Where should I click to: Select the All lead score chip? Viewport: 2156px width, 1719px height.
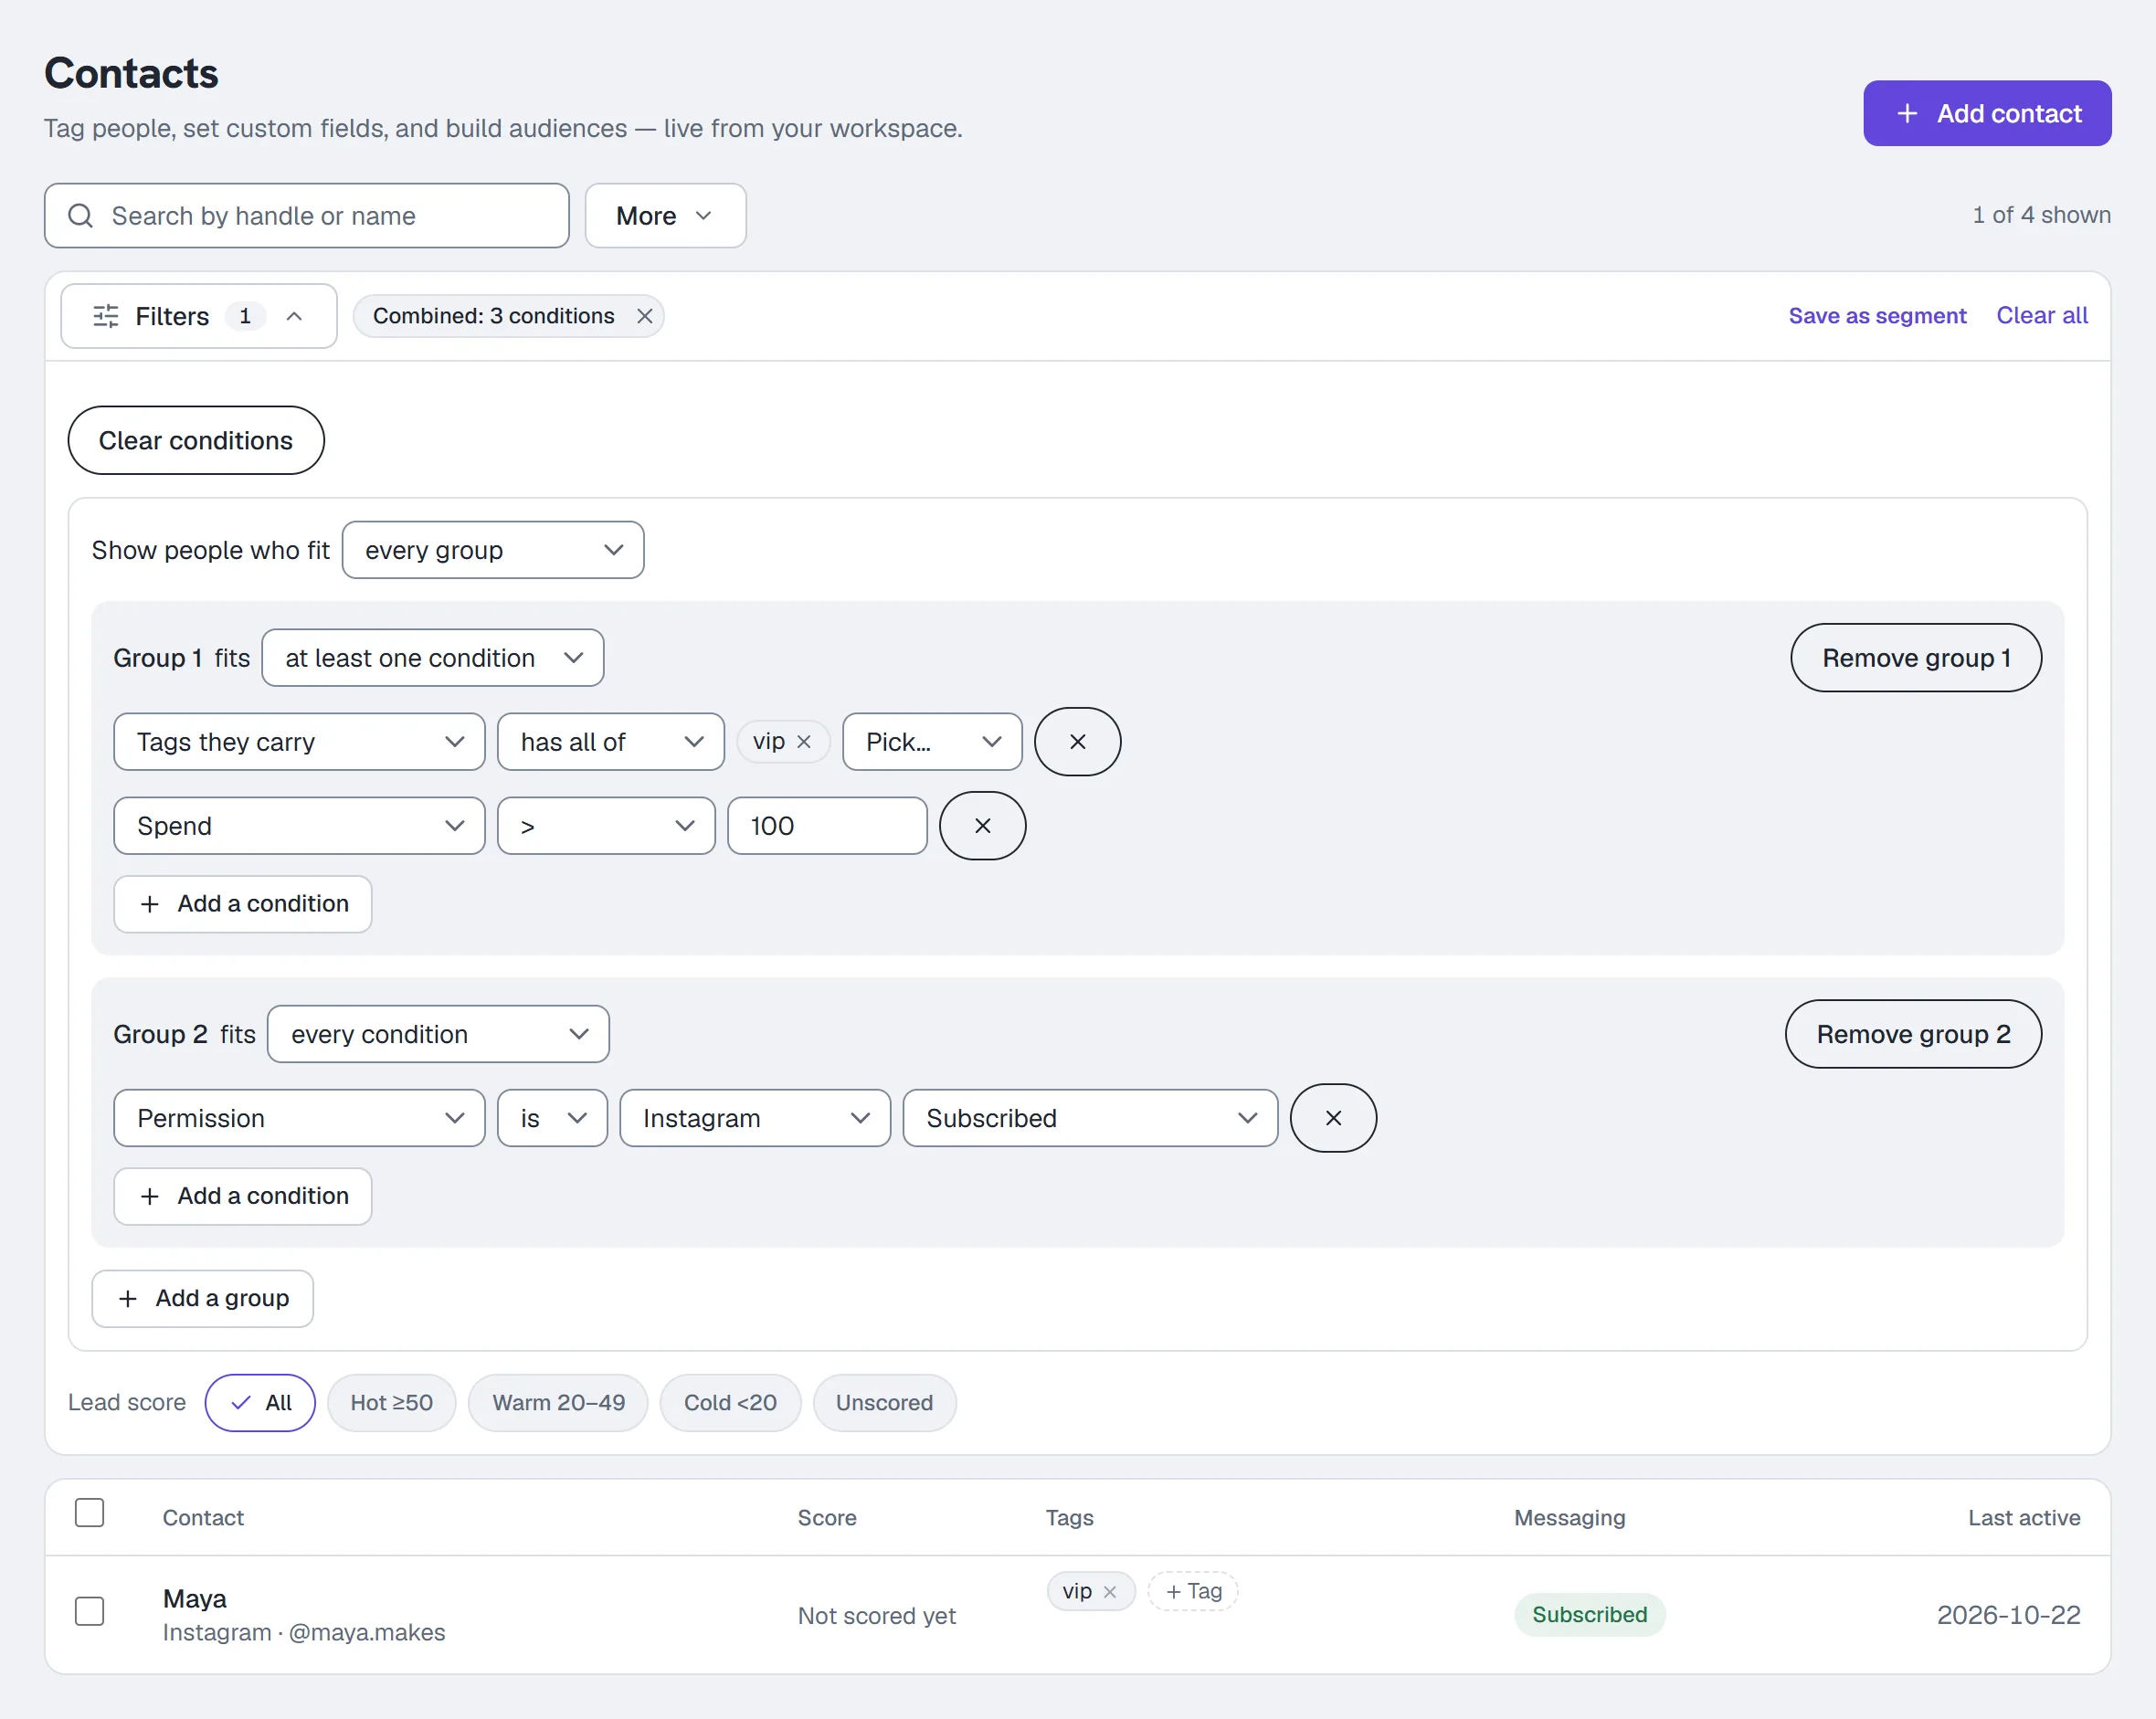click(260, 1402)
